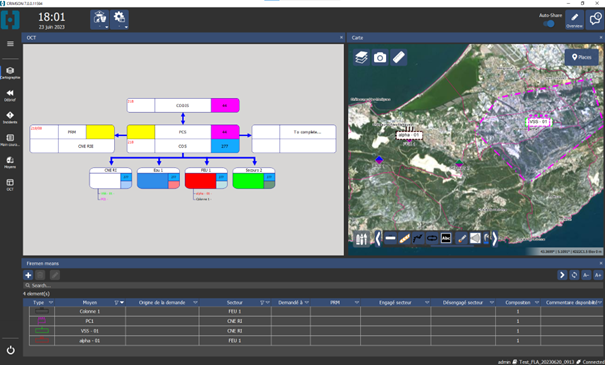605x365 pixels.
Task: Open the Incidents sidebar icon
Action: 10,117
